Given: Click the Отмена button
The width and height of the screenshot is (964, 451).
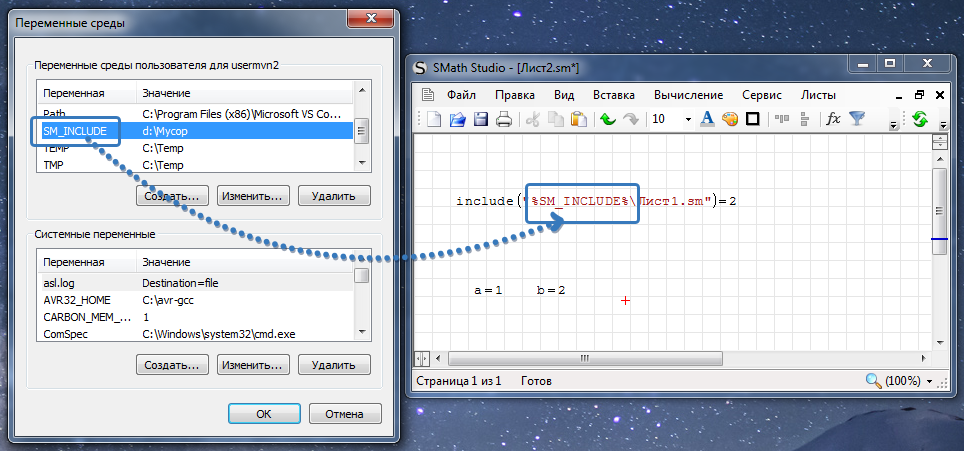Looking at the screenshot, I should [344, 413].
